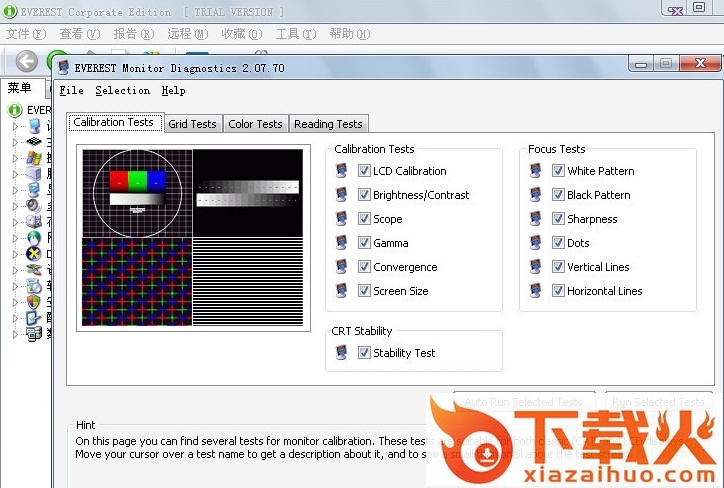724x488 pixels.
Task: Toggle the Black Pattern checkbox
Action: [x=558, y=195]
